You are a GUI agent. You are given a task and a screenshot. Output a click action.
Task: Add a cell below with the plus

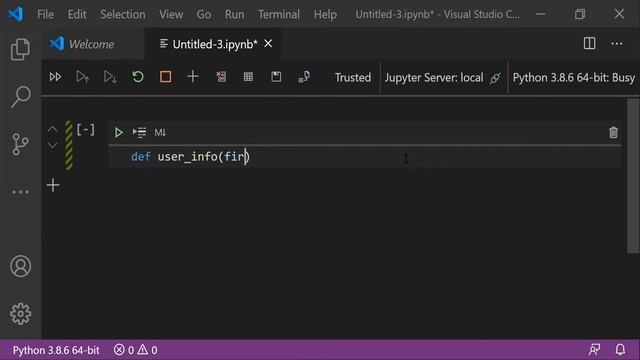click(53, 185)
